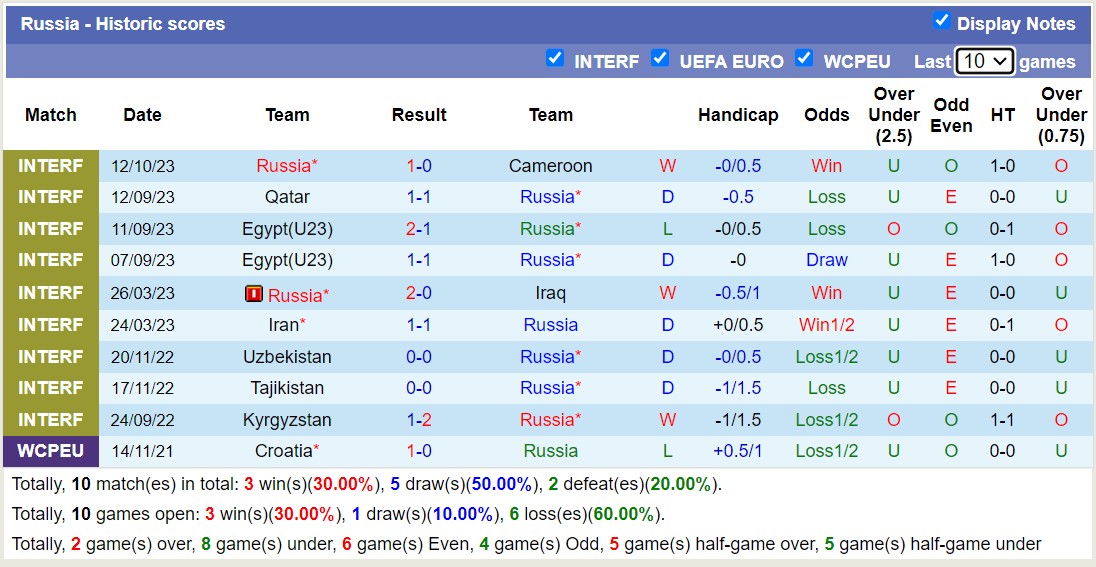Screen dimensions: 1096x567
Task: Click the Iran team link
Action: [x=284, y=325]
